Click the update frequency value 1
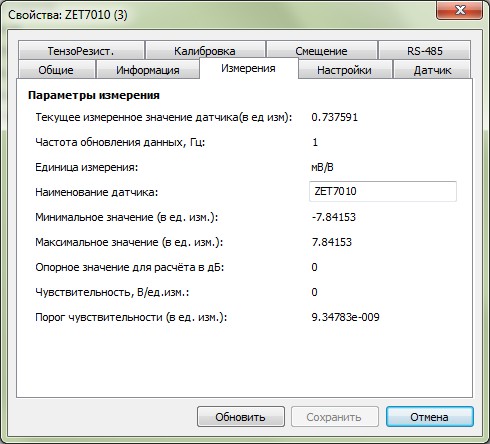 coord(315,142)
